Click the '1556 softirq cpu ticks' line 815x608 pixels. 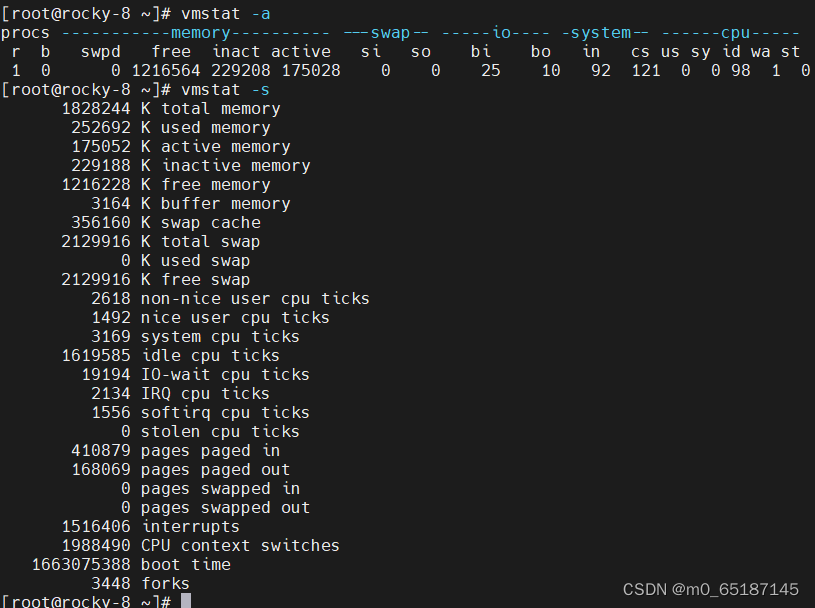(201, 413)
